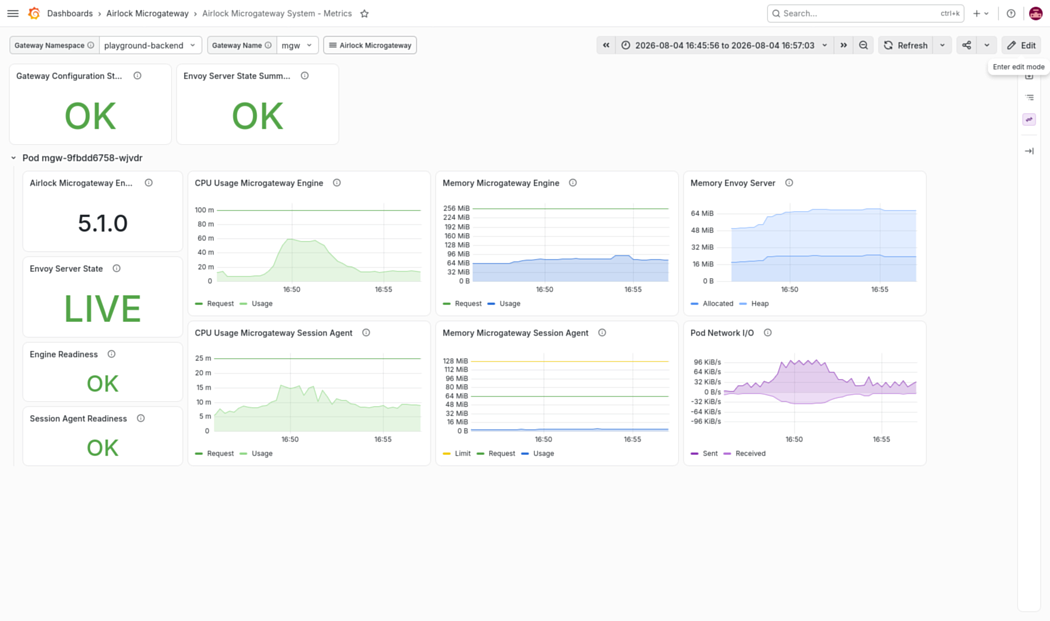Viewport: 1050px width, 621px height.
Task: Collapse the Pod mgw-9fbdd6758-wjvdr row
Action: (13, 158)
